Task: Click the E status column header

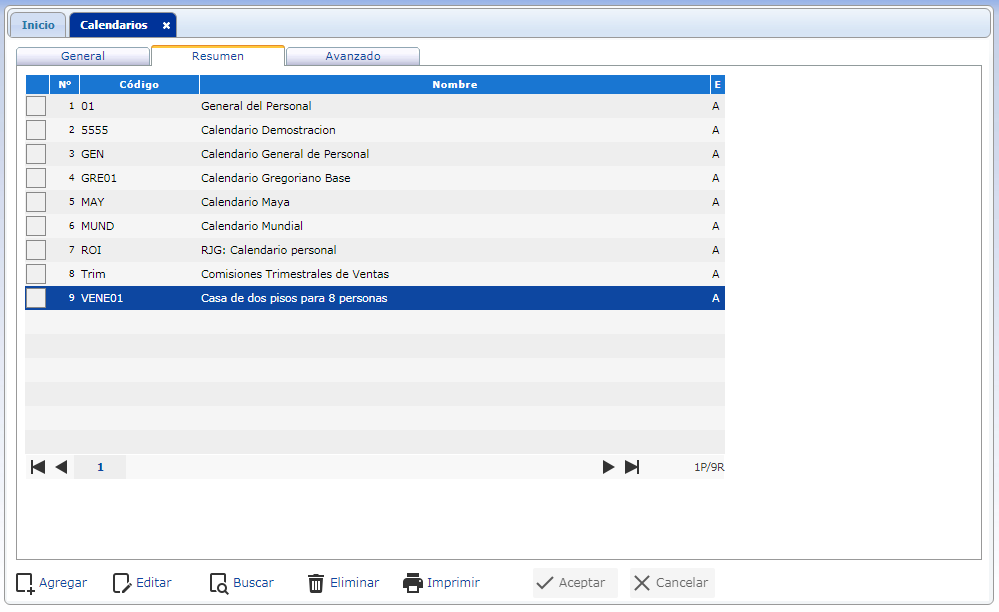Action: (x=717, y=85)
